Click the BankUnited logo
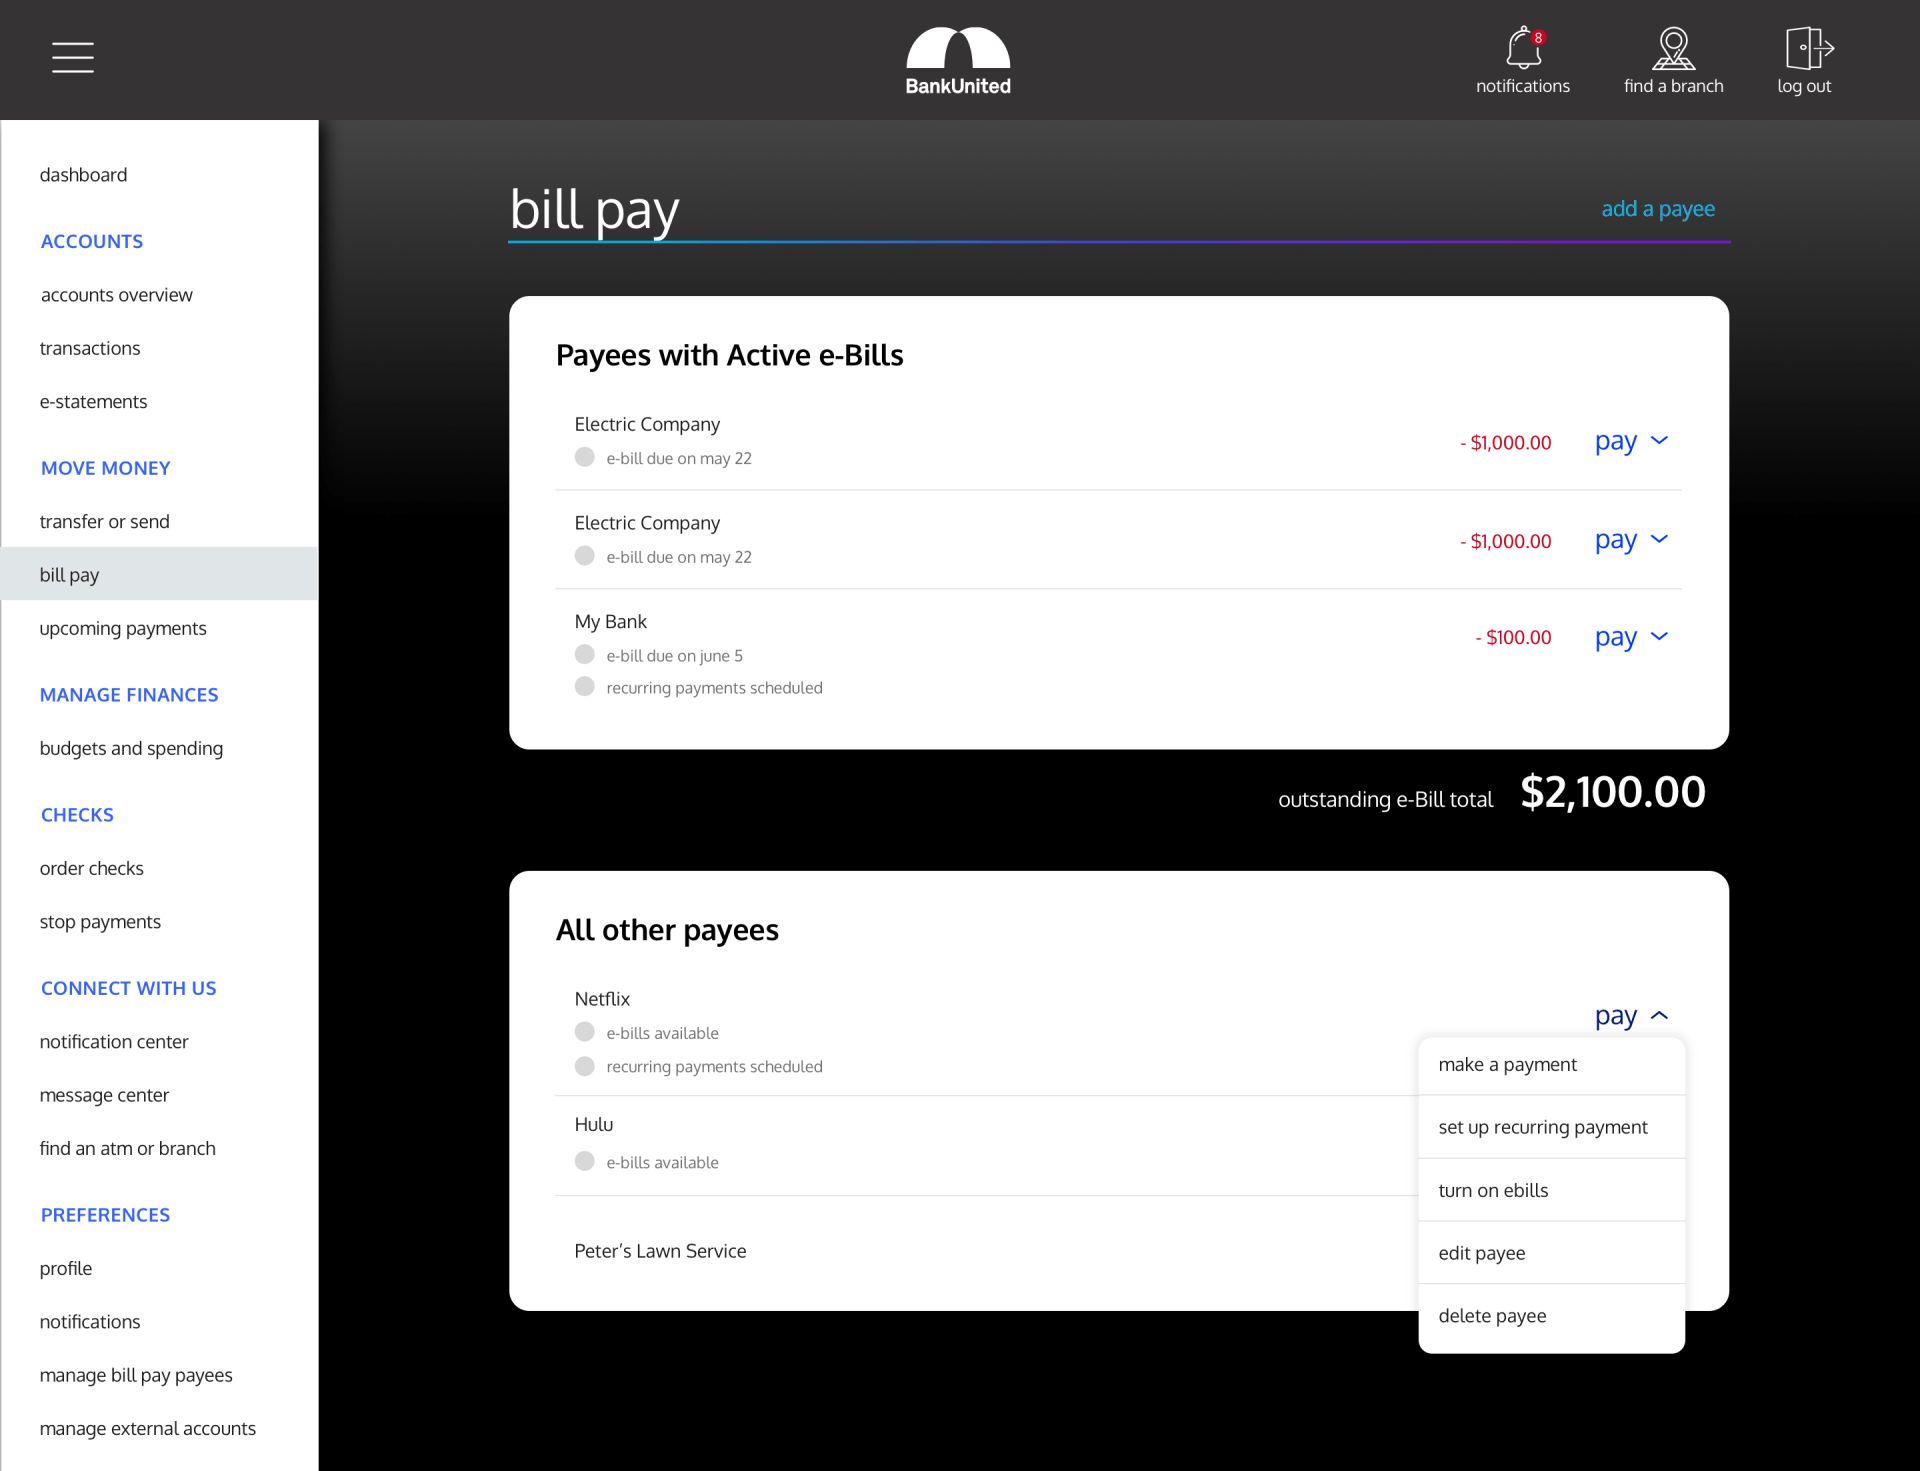This screenshot has height=1471, width=1920. [x=958, y=60]
